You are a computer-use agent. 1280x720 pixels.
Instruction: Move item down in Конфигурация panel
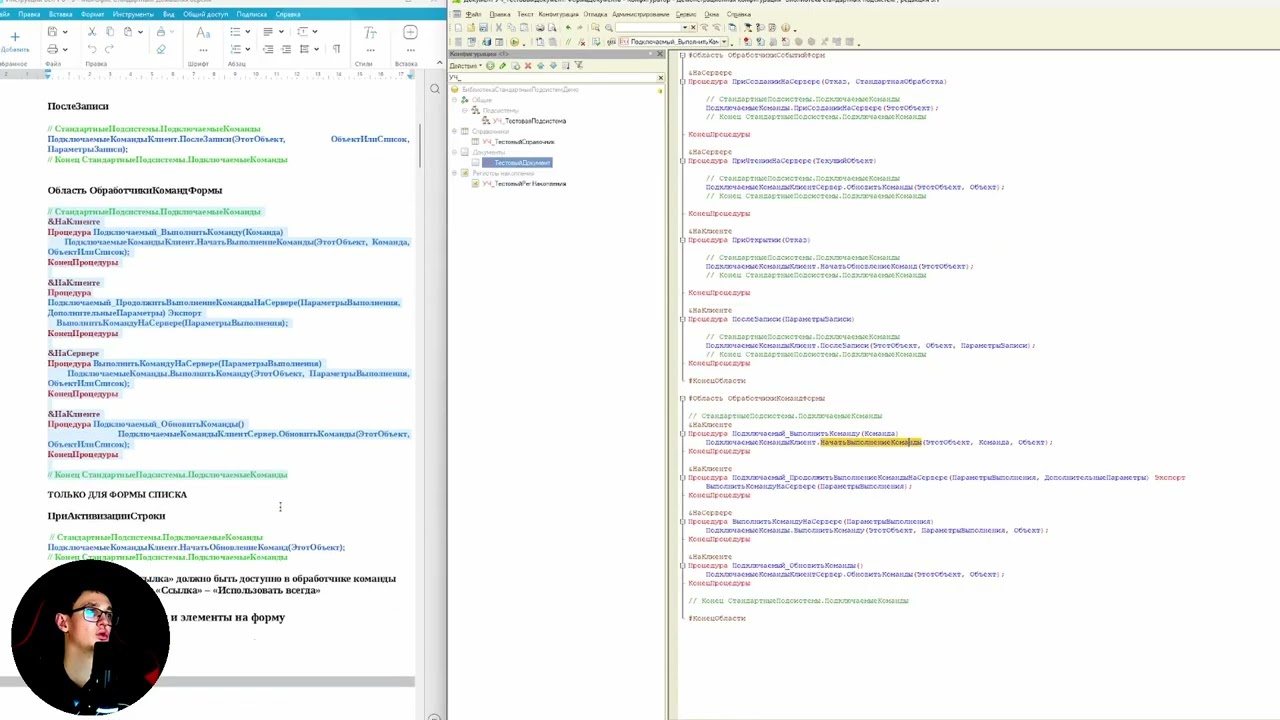(553, 65)
